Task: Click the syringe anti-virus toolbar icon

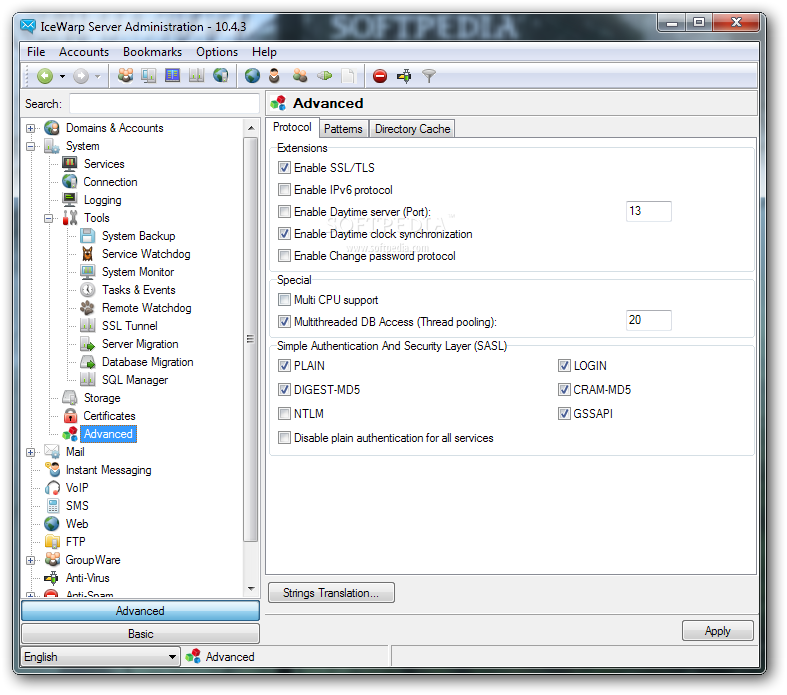Action: 404,76
